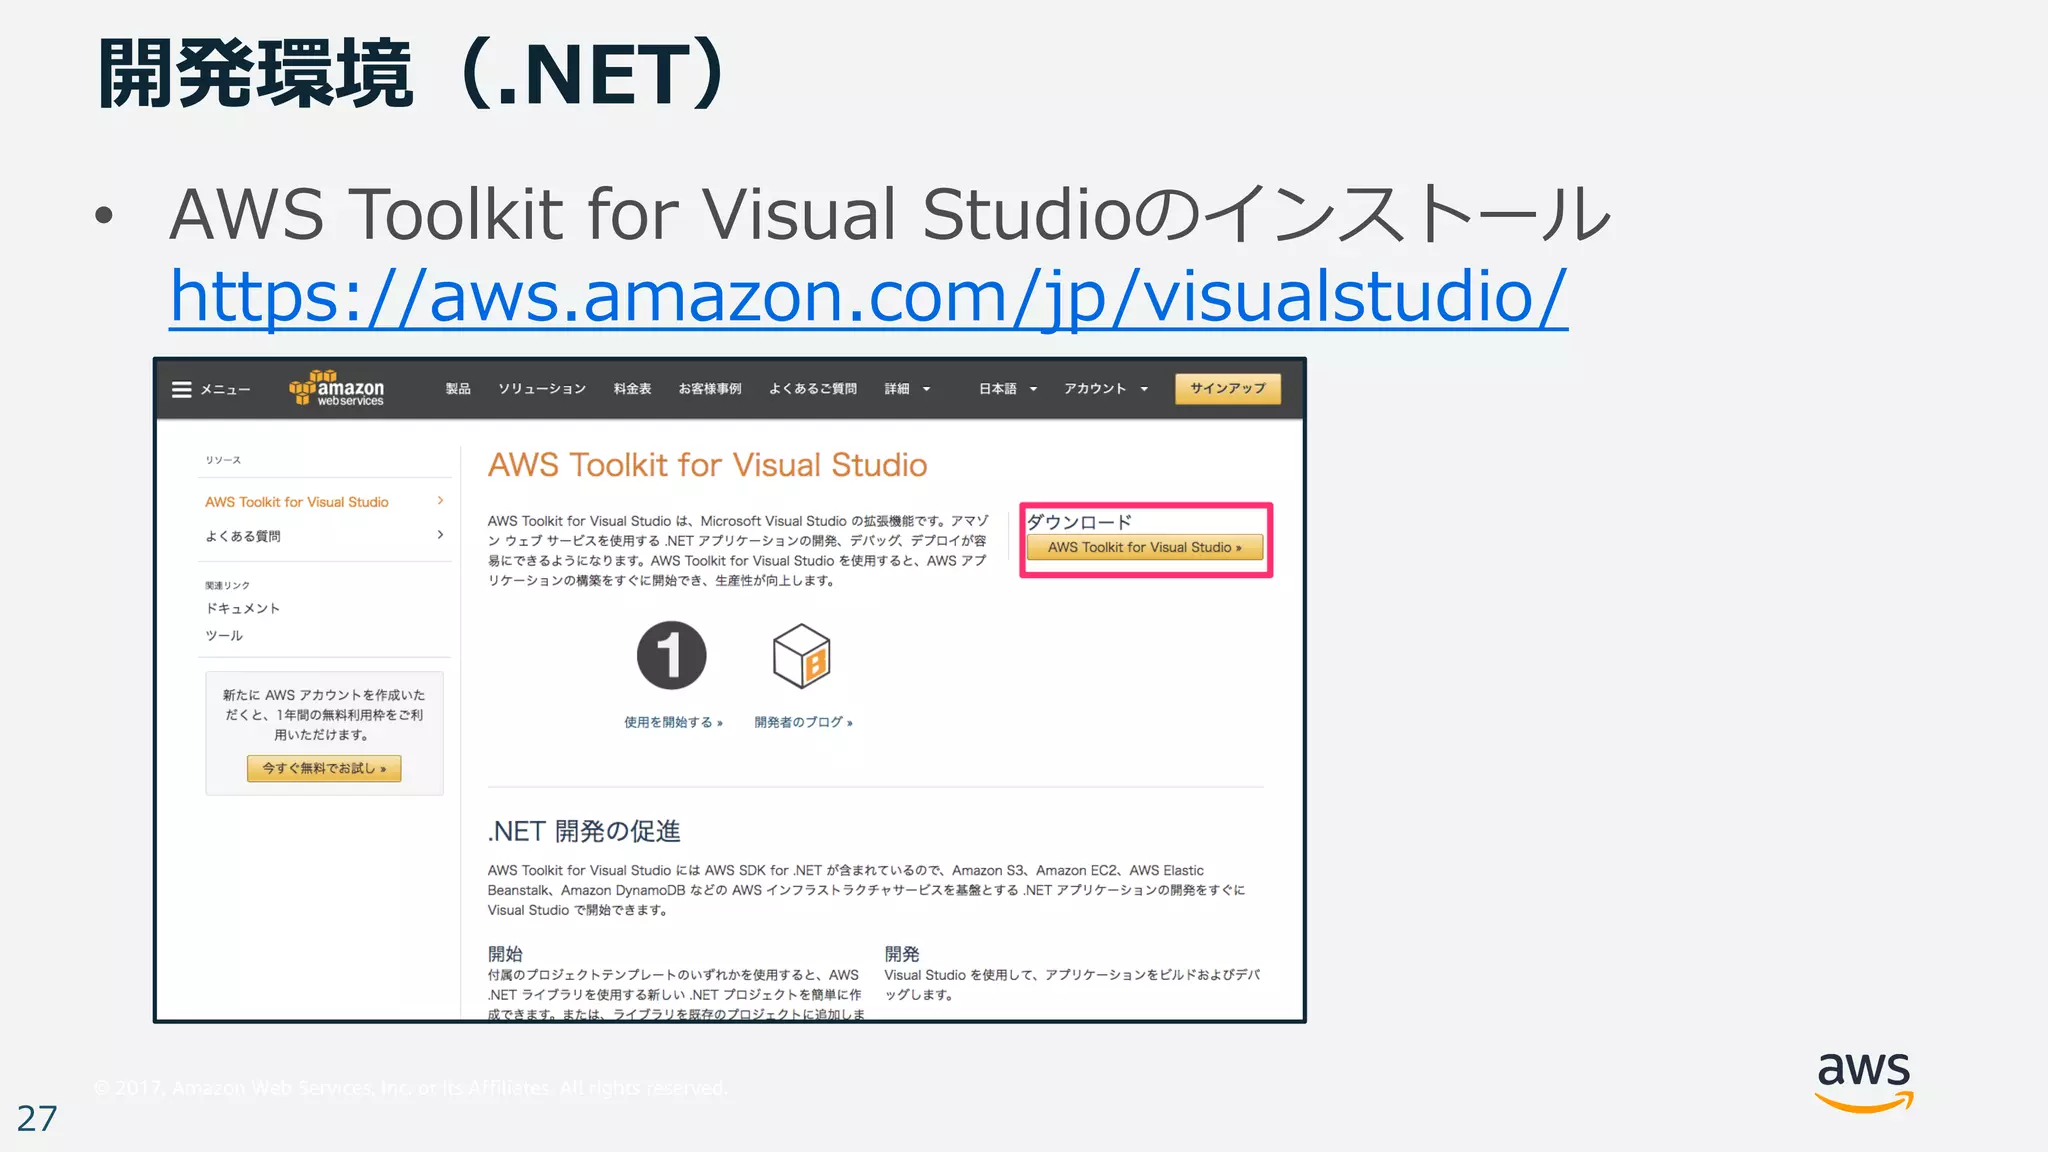Click the サインアップ button
Image resolution: width=2048 pixels, height=1152 pixels.
pos(1227,389)
